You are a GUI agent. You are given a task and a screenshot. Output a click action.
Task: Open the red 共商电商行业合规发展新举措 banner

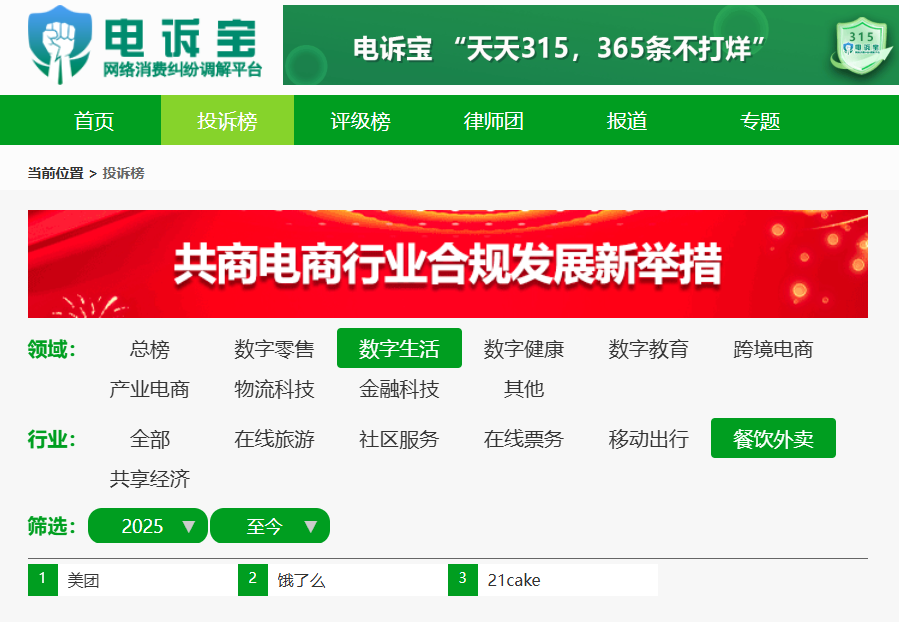[448, 264]
